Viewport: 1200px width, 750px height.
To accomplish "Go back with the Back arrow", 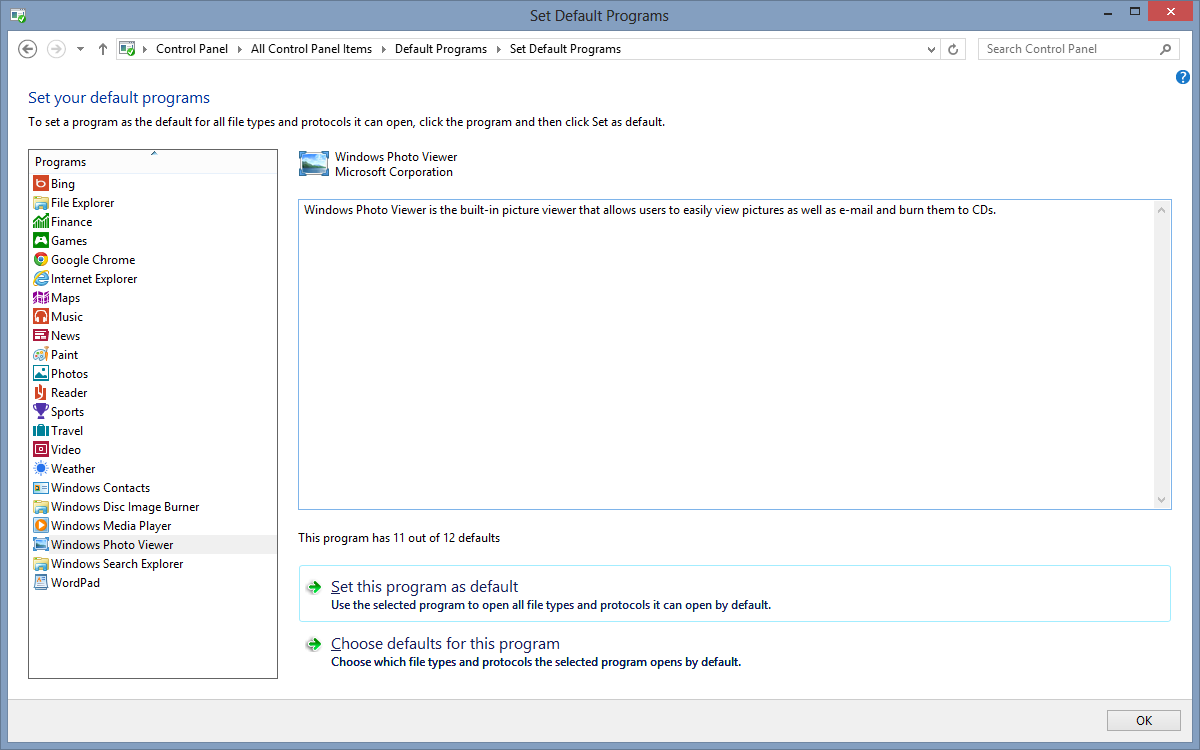I will click(28, 49).
